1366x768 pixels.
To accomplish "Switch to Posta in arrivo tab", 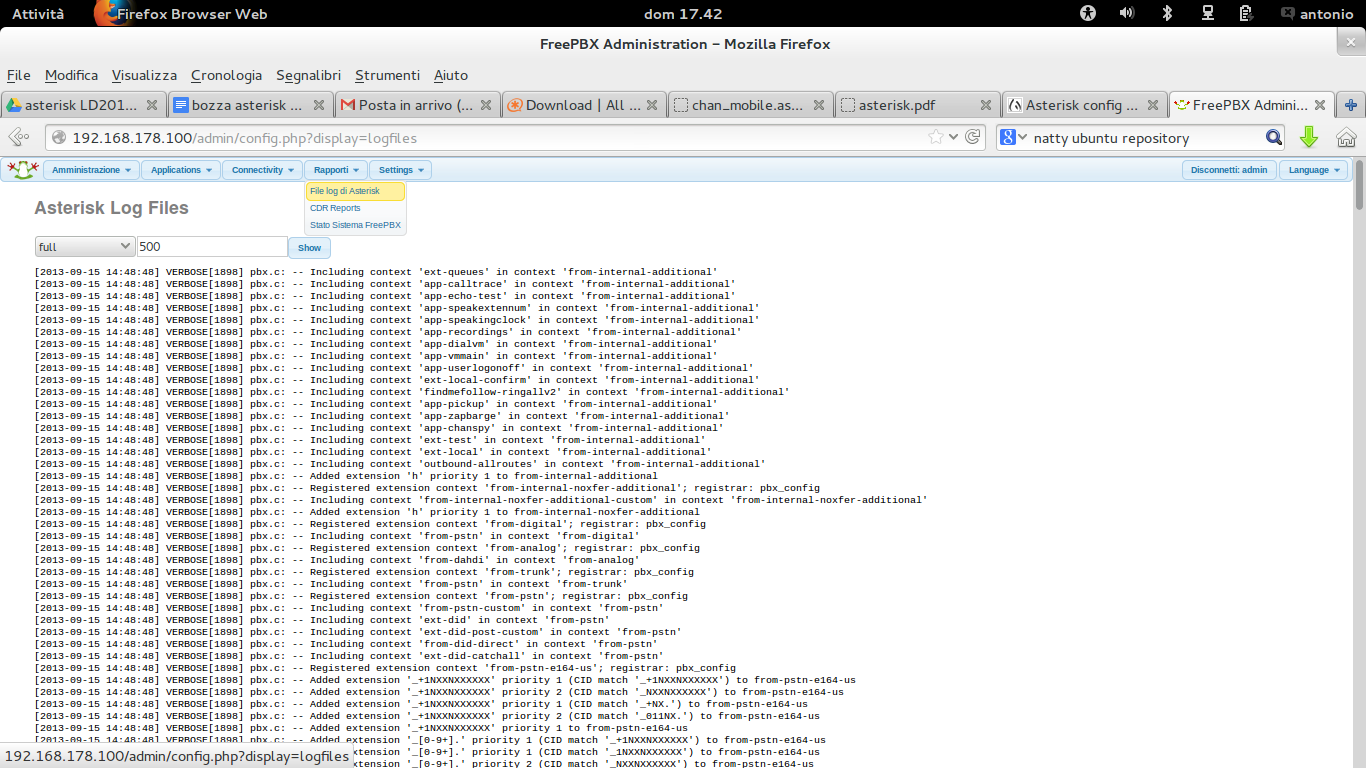I will pyautogui.click(x=418, y=105).
